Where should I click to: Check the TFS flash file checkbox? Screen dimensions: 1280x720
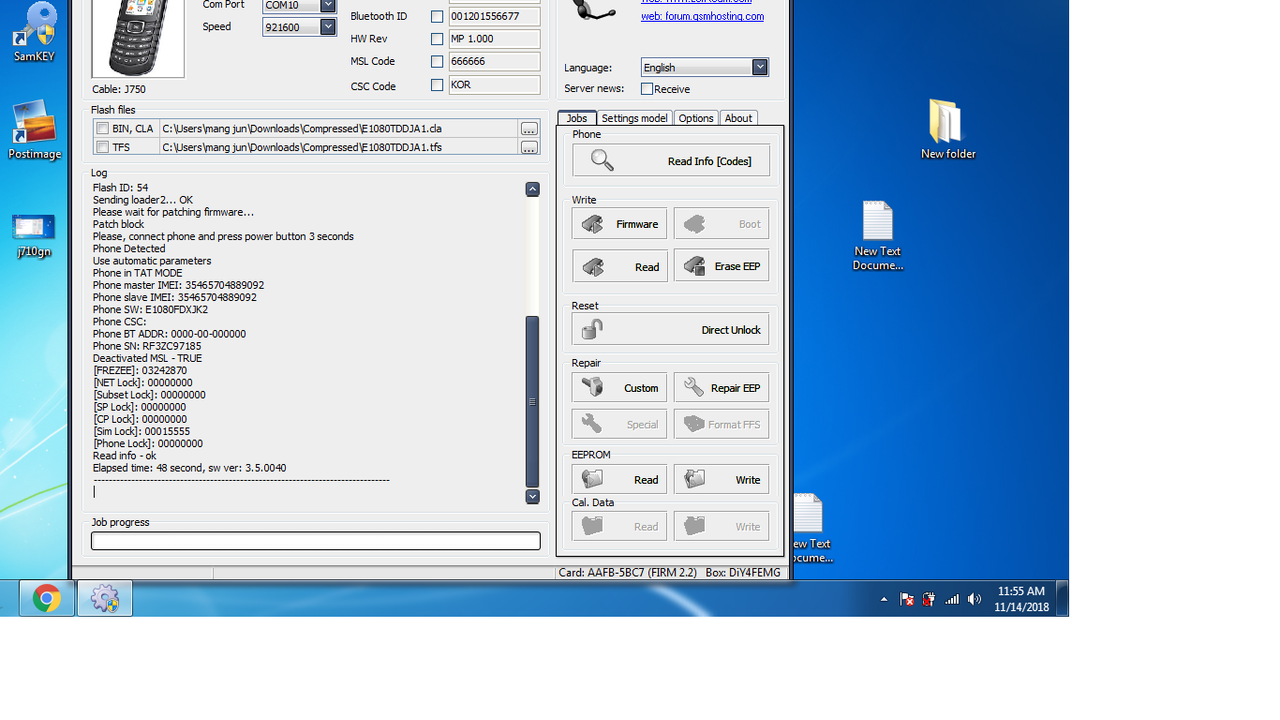point(102,147)
